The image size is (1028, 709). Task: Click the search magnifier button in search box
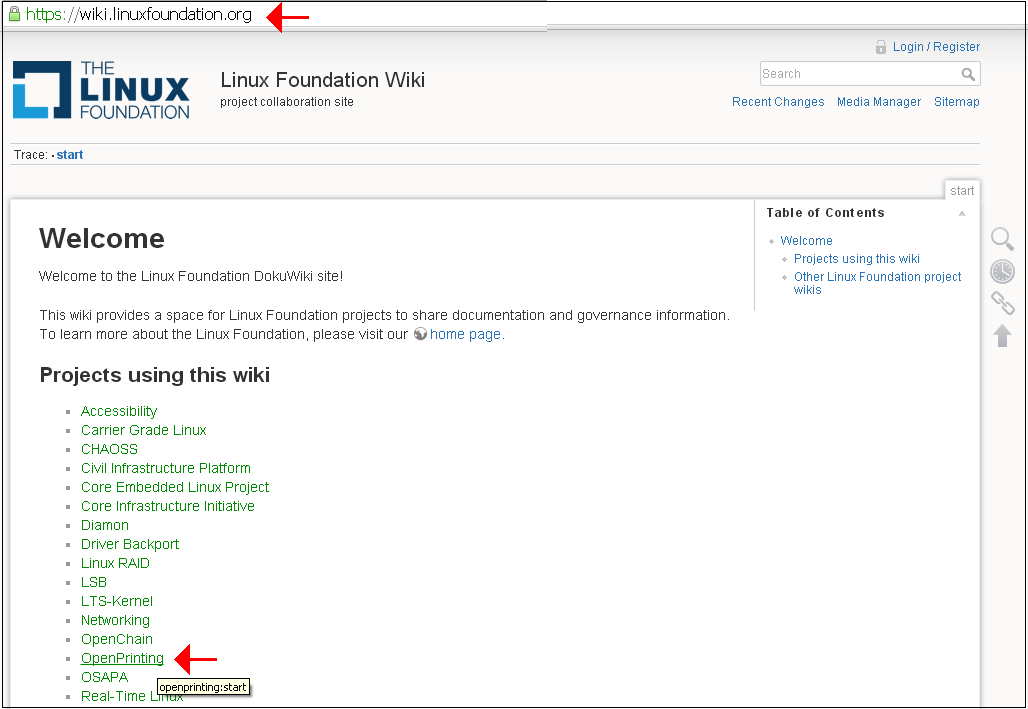pos(968,74)
